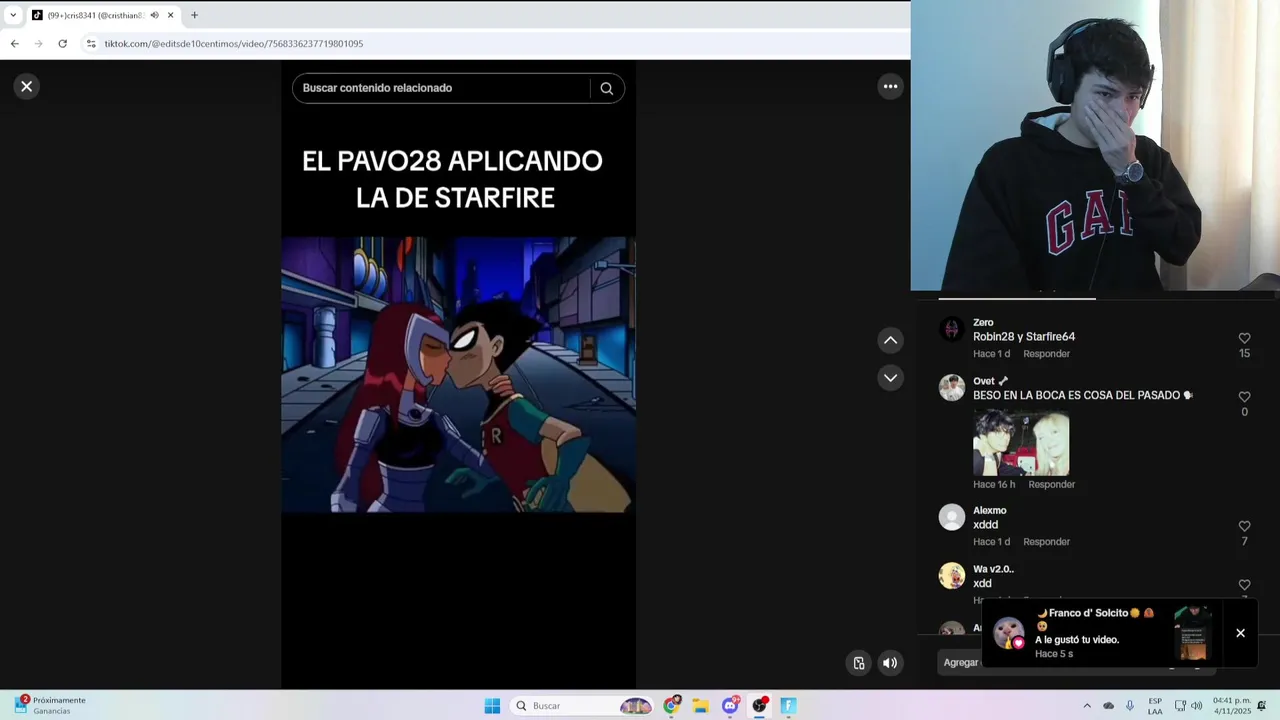The width and height of the screenshot is (1280, 720).
Task: Go to next video with down chevron
Action: pos(890,377)
